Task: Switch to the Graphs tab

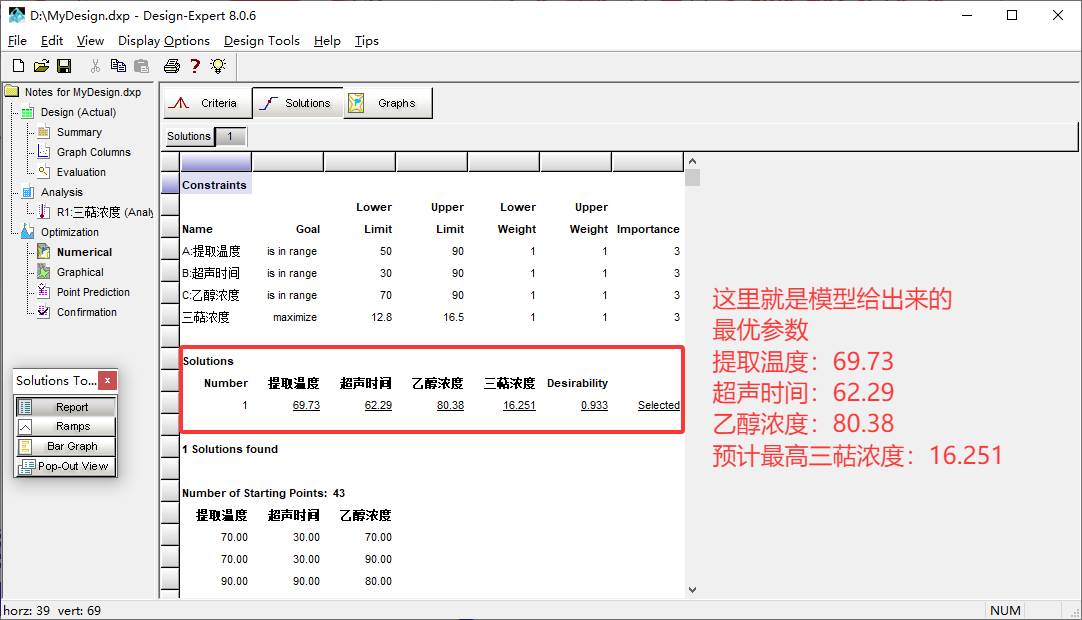Action: pyautogui.click(x=386, y=103)
